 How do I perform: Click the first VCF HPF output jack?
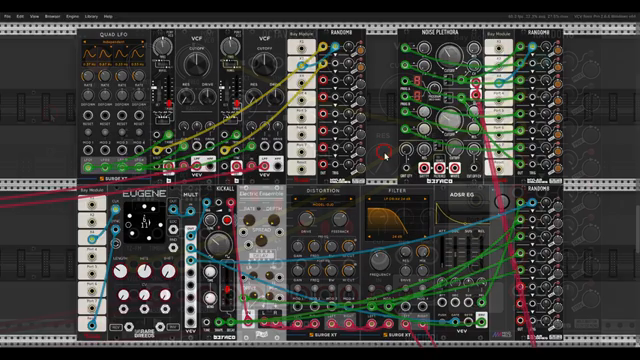(x=210, y=166)
